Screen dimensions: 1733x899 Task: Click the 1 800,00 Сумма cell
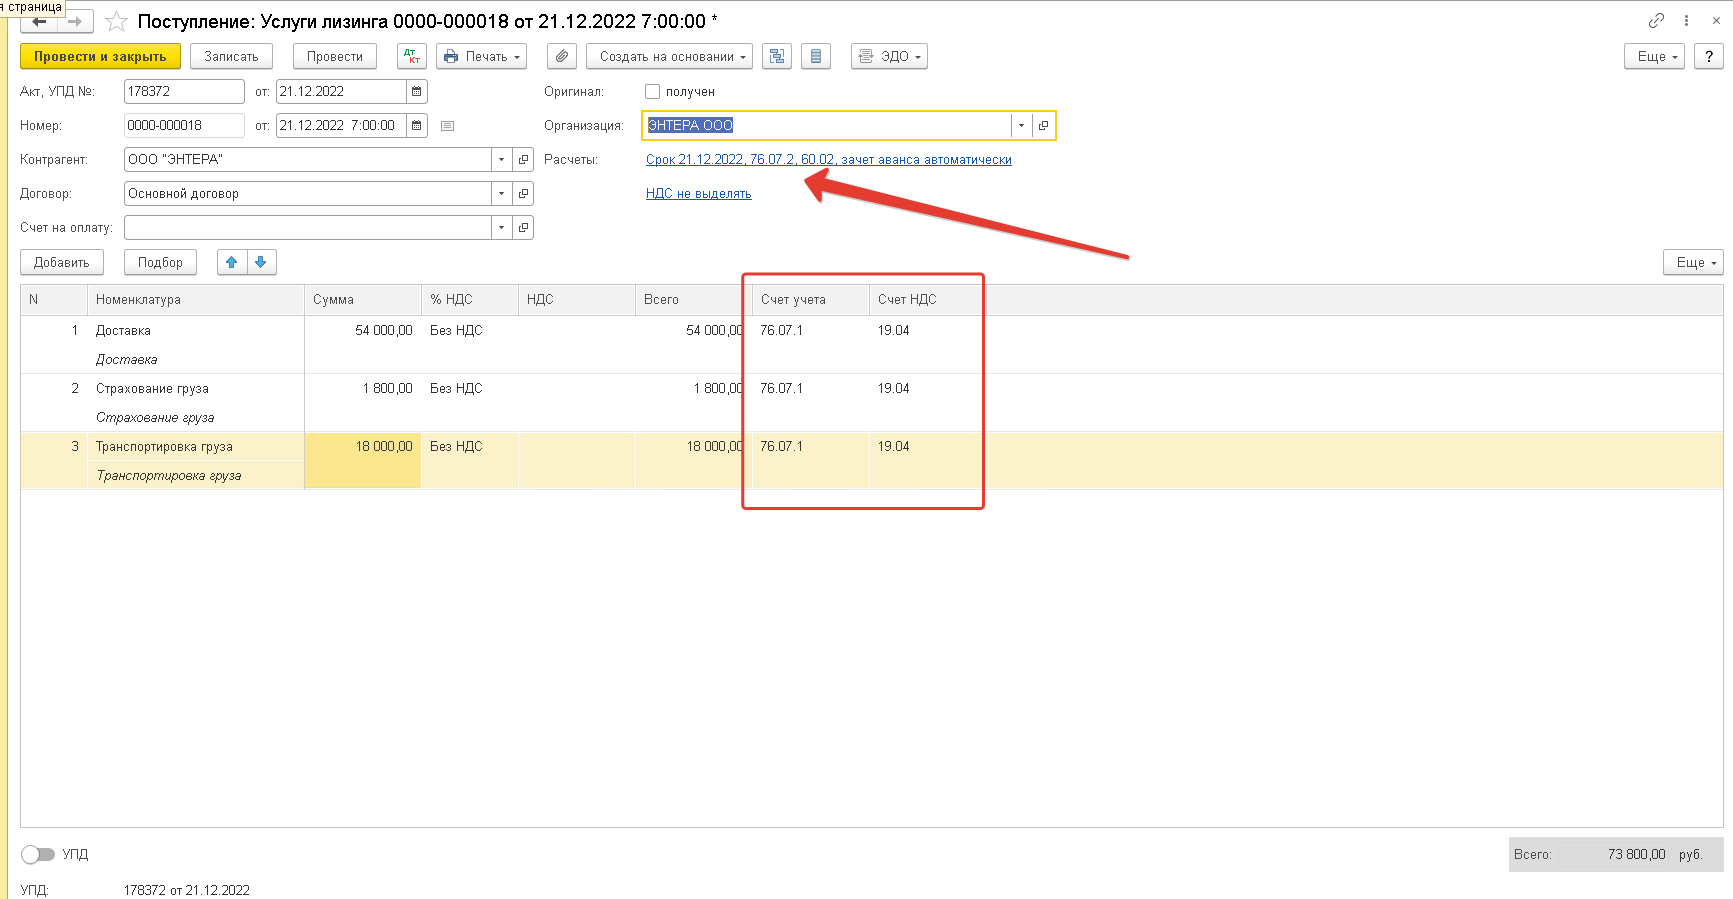(363, 389)
